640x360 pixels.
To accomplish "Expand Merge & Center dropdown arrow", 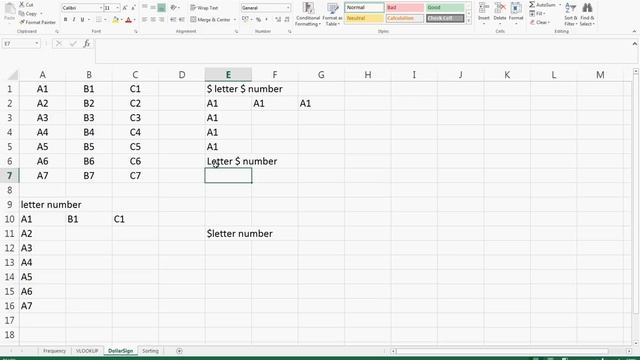I will pos(235,20).
